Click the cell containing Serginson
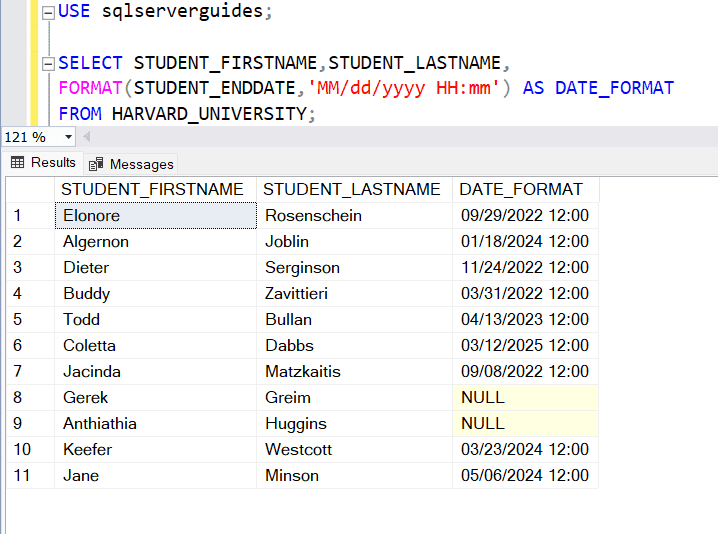Image resolution: width=718 pixels, height=534 pixels. (354, 267)
